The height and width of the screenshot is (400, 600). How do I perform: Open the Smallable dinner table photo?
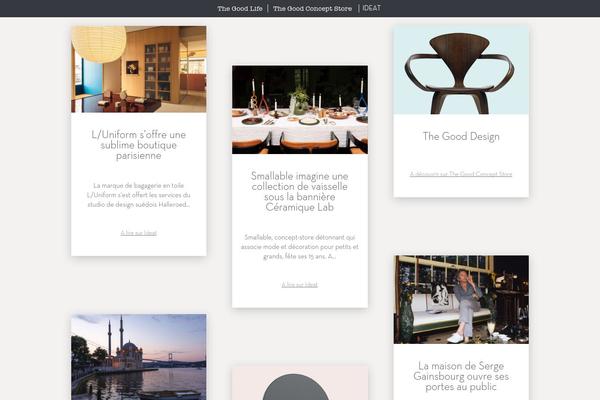(x=300, y=110)
